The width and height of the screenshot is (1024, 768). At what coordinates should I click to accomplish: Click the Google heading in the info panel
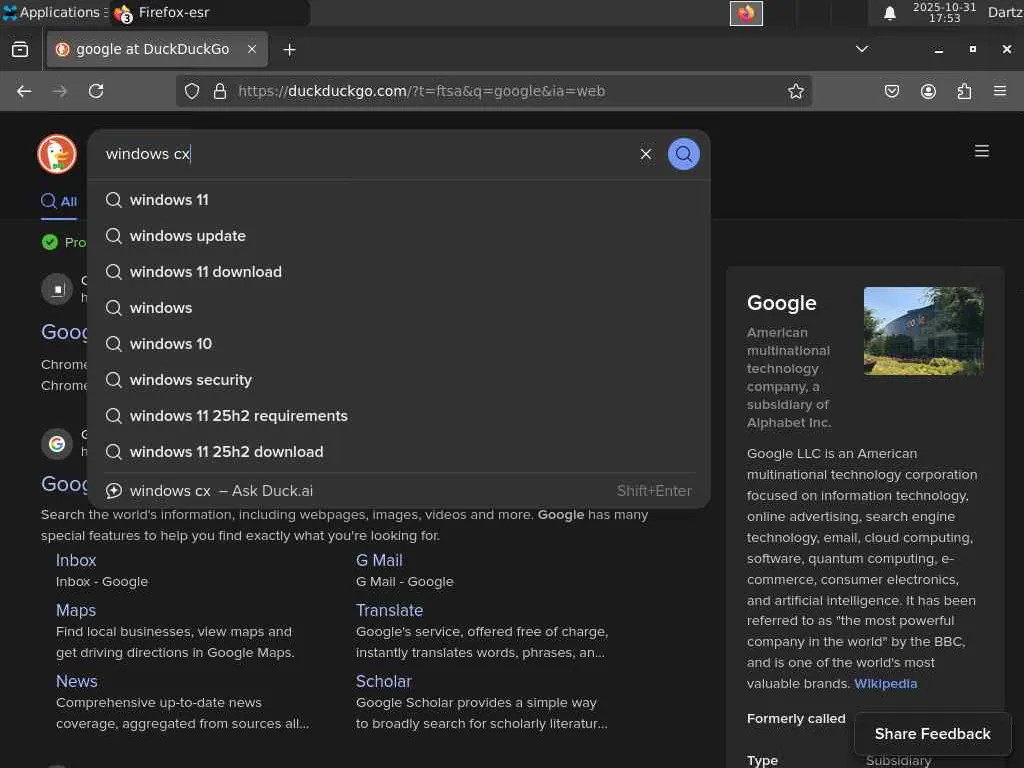click(781, 303)
